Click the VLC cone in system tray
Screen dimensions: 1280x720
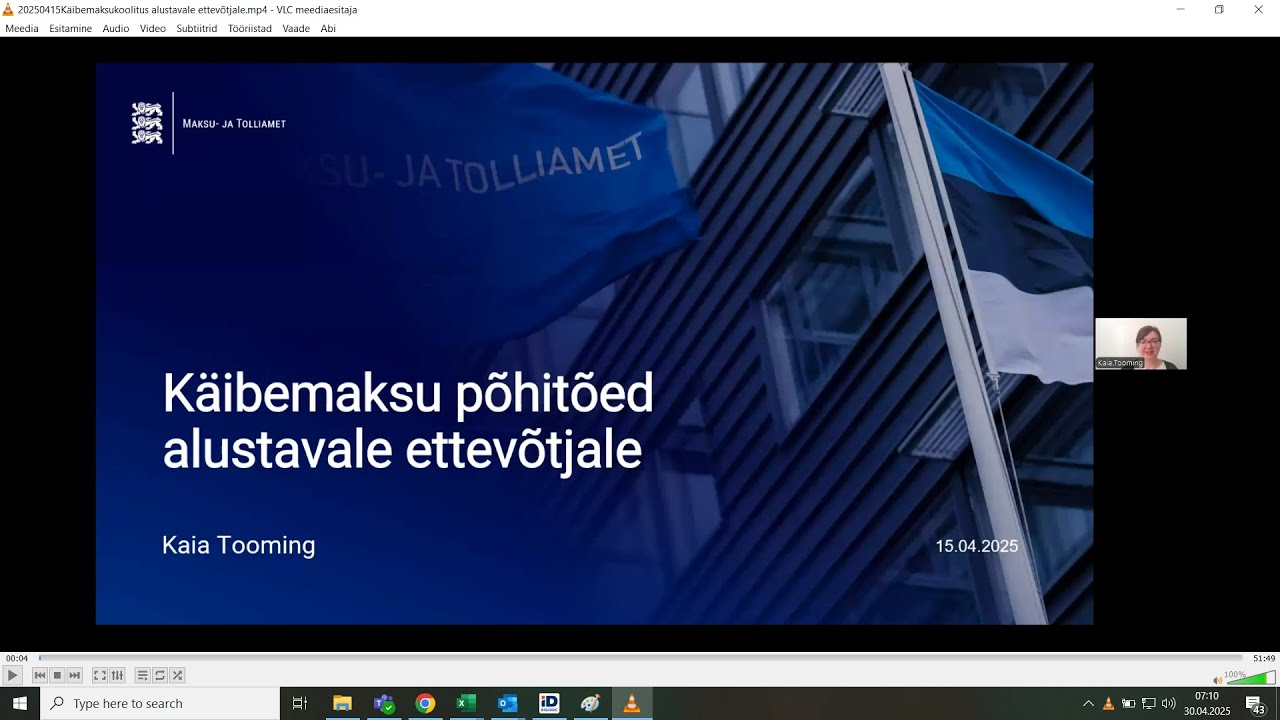tap(1108, 704)
